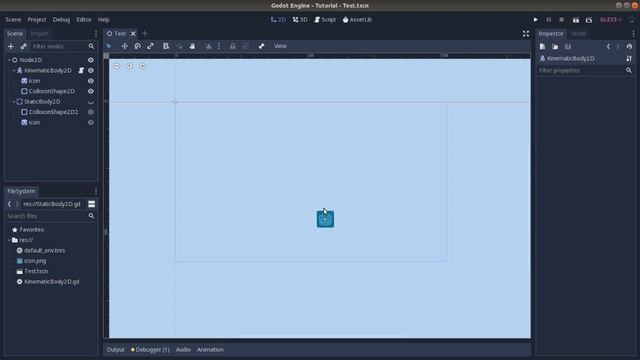Open the AssetLib workspace
Viewport: 640px width, 360px height.
[x=357, y=20]
